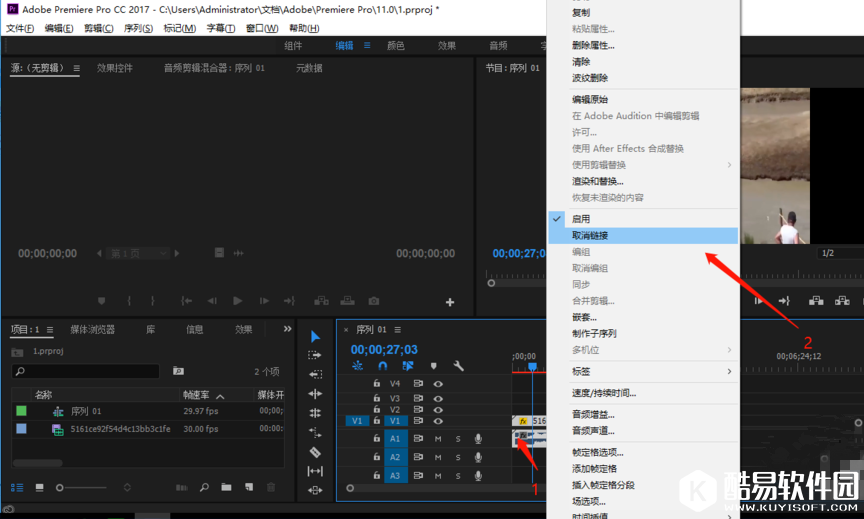This screenshot has width=864, height=519.
Task: Toggle sync lock on V2 track
Action: tap(418, 409)
